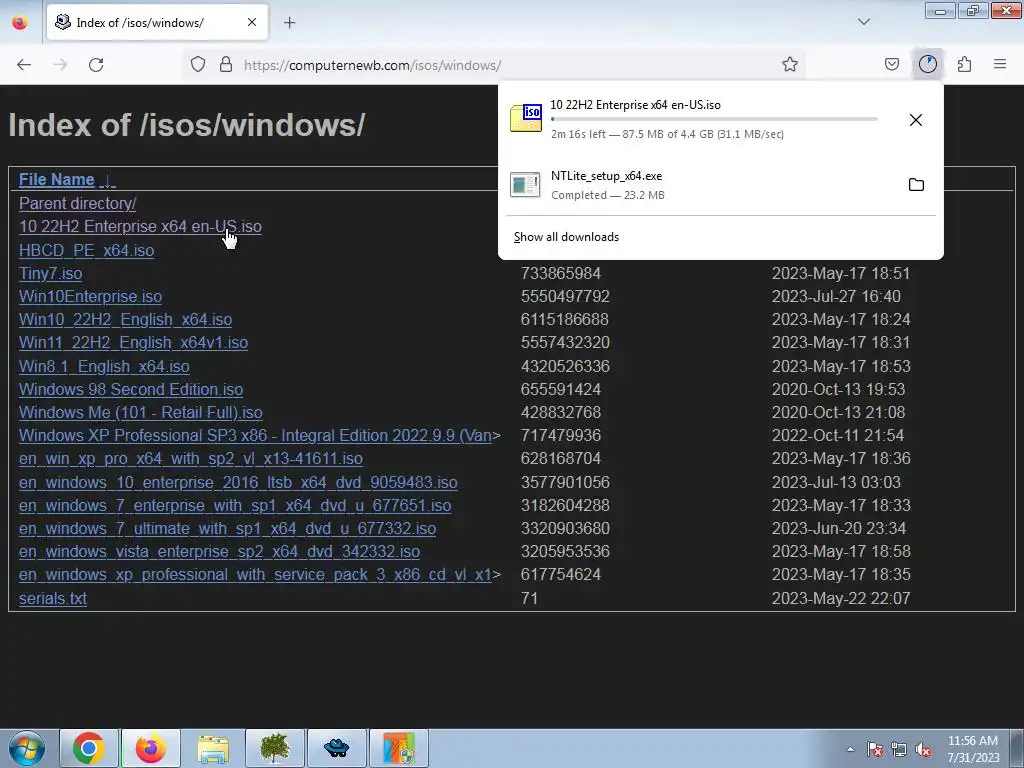Open the shielded installer taskbar item

pos(399,748)
